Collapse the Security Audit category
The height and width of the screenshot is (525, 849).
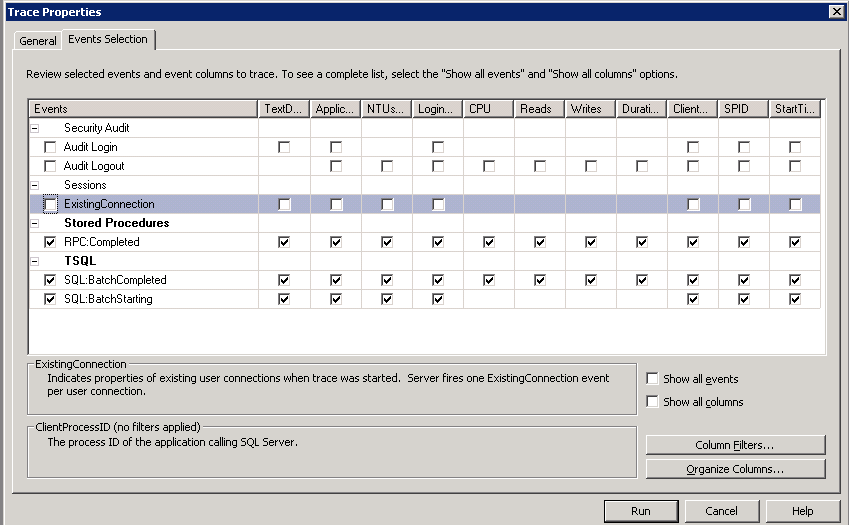35,128
